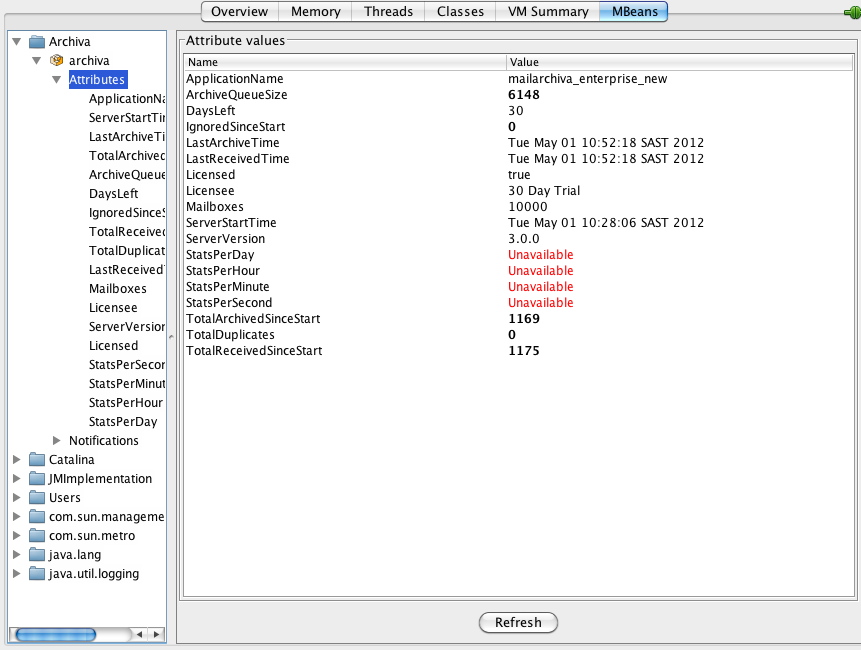Click the horizontal tree scrollbar thumb
This screenshot has width=861, height=650.
pyautogui.click(x=55, y=635)
